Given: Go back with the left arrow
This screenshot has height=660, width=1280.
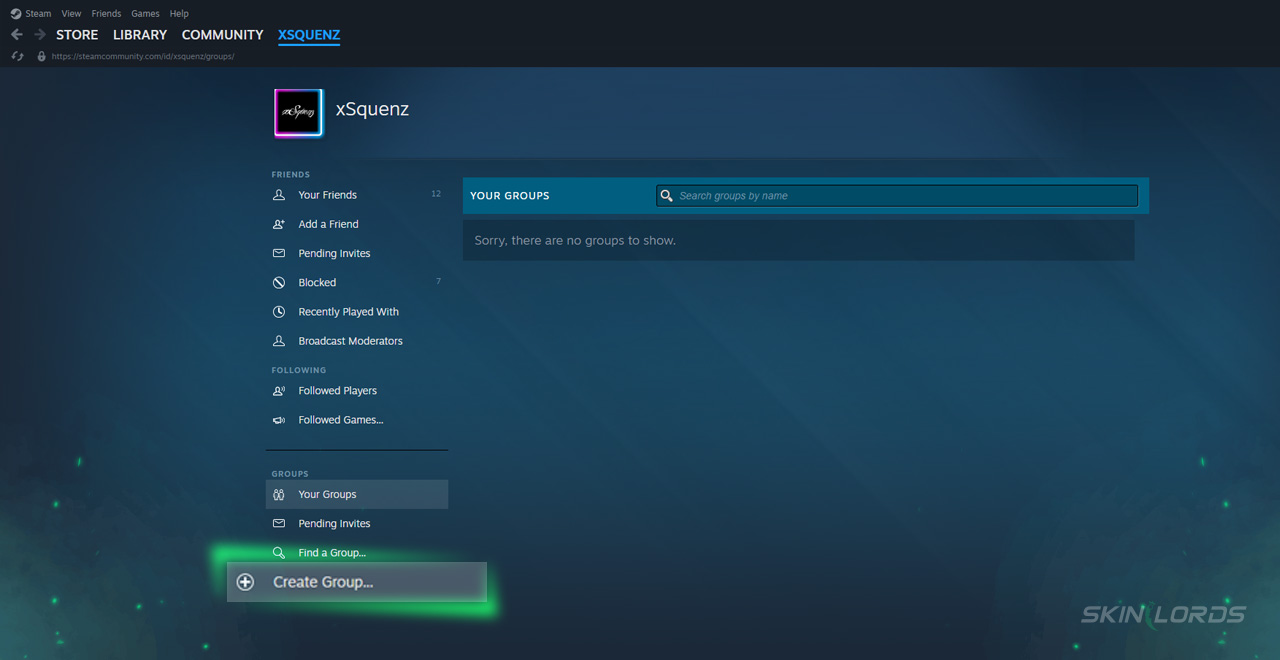Looking at the screenshot, I should [x=17, y=34].
